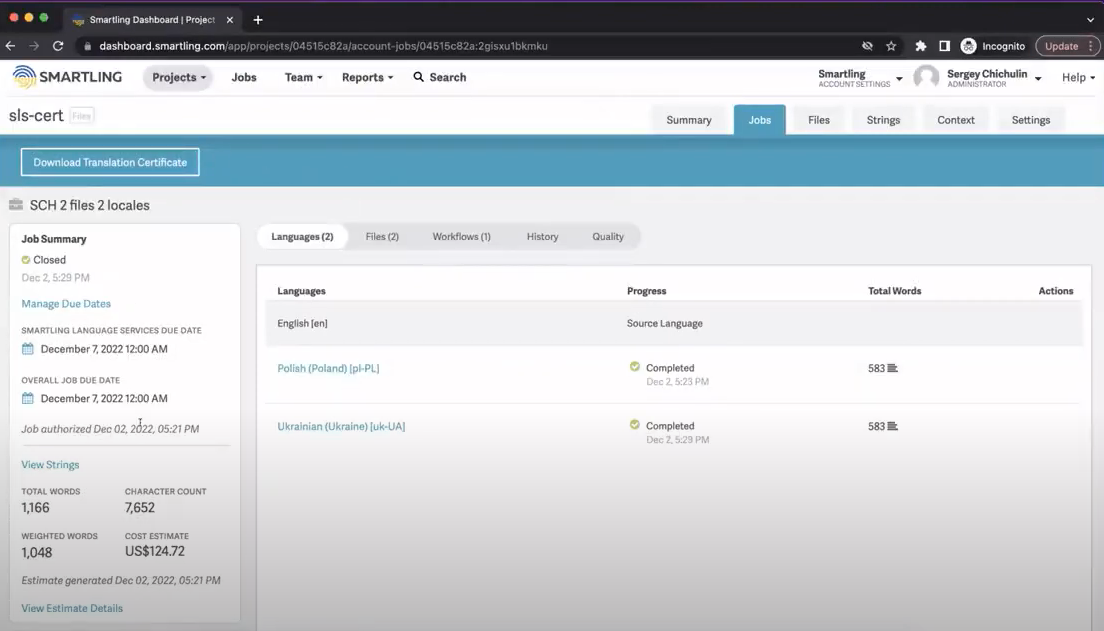Click the Files badge next to sls-cert
The height and width of the screenshot is (631, 1104).
[x=82, y=115]
